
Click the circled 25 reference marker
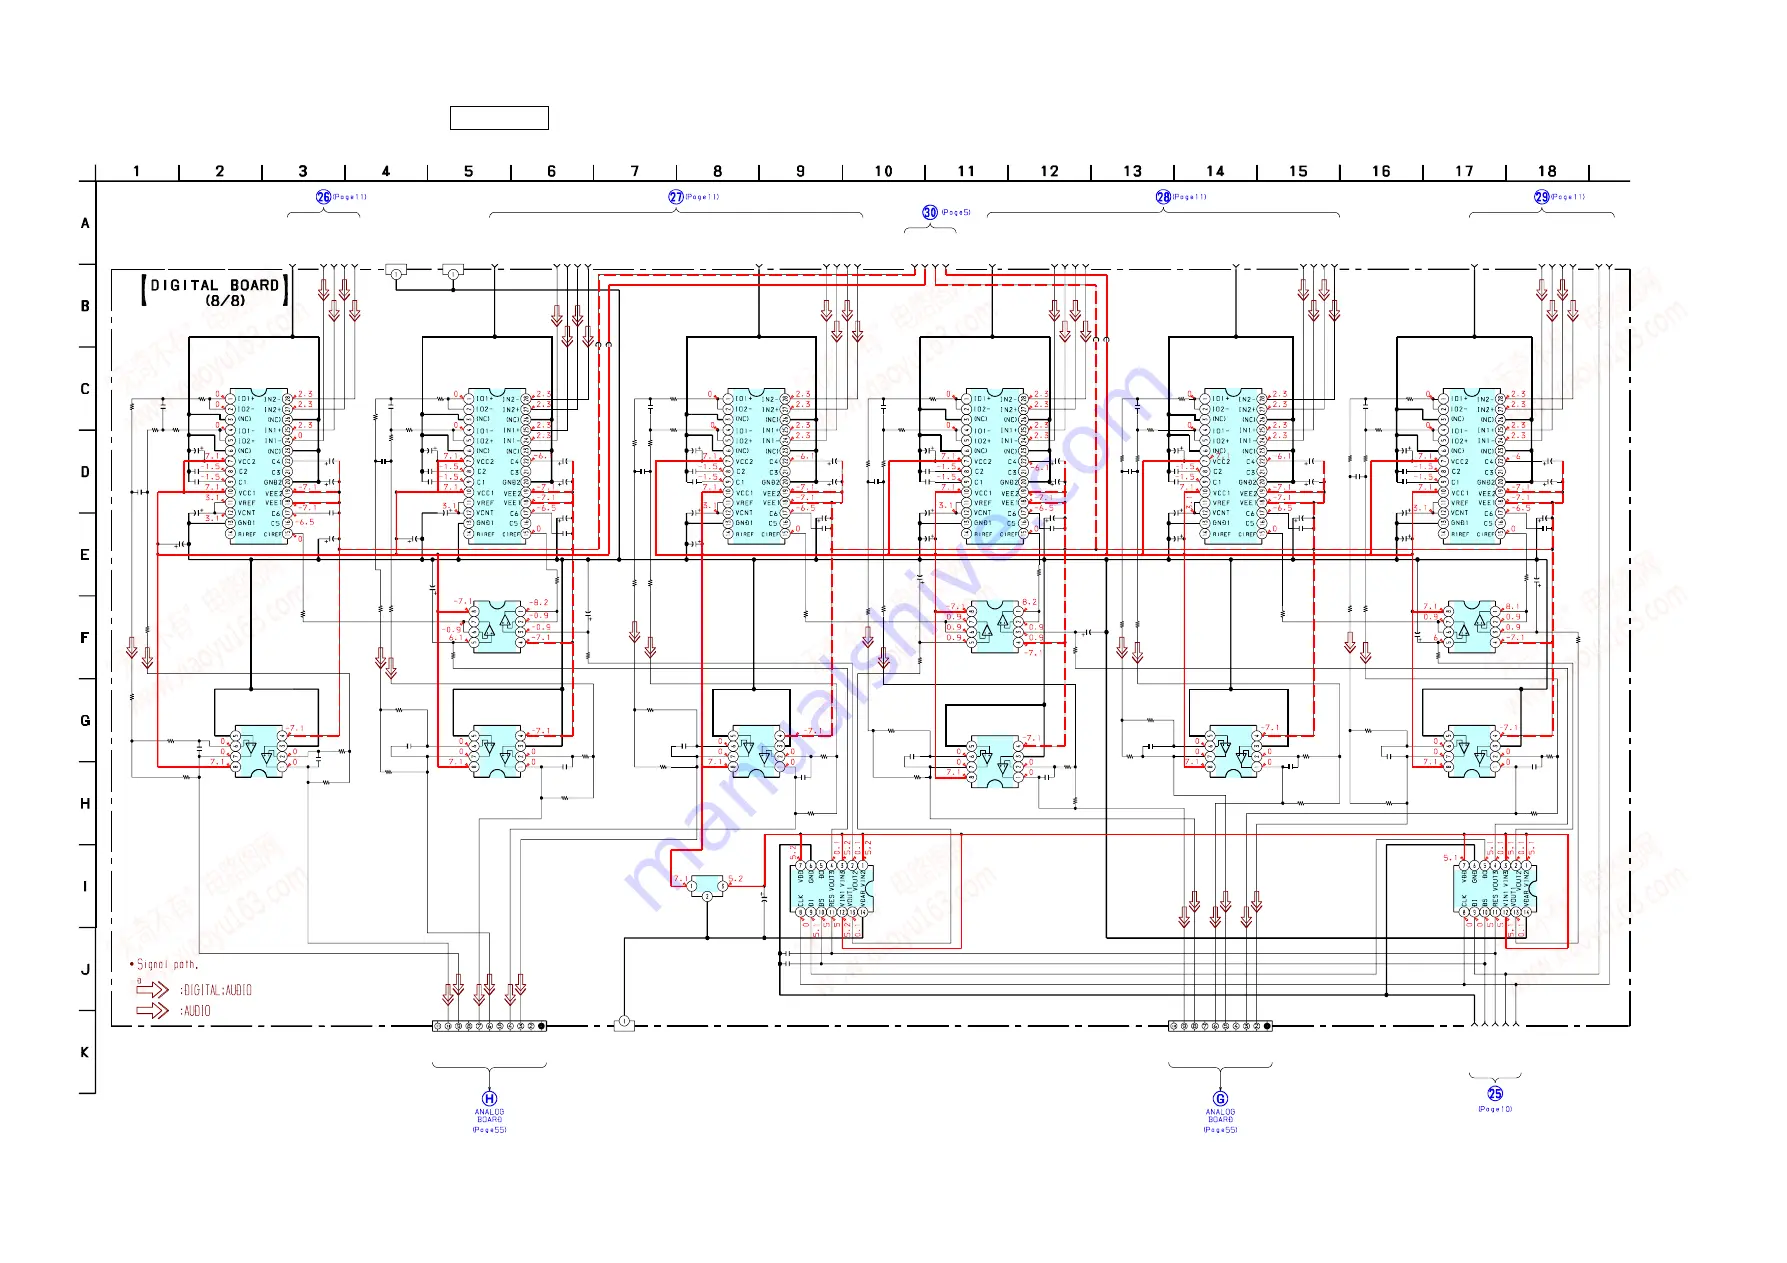[1495, 1094]
